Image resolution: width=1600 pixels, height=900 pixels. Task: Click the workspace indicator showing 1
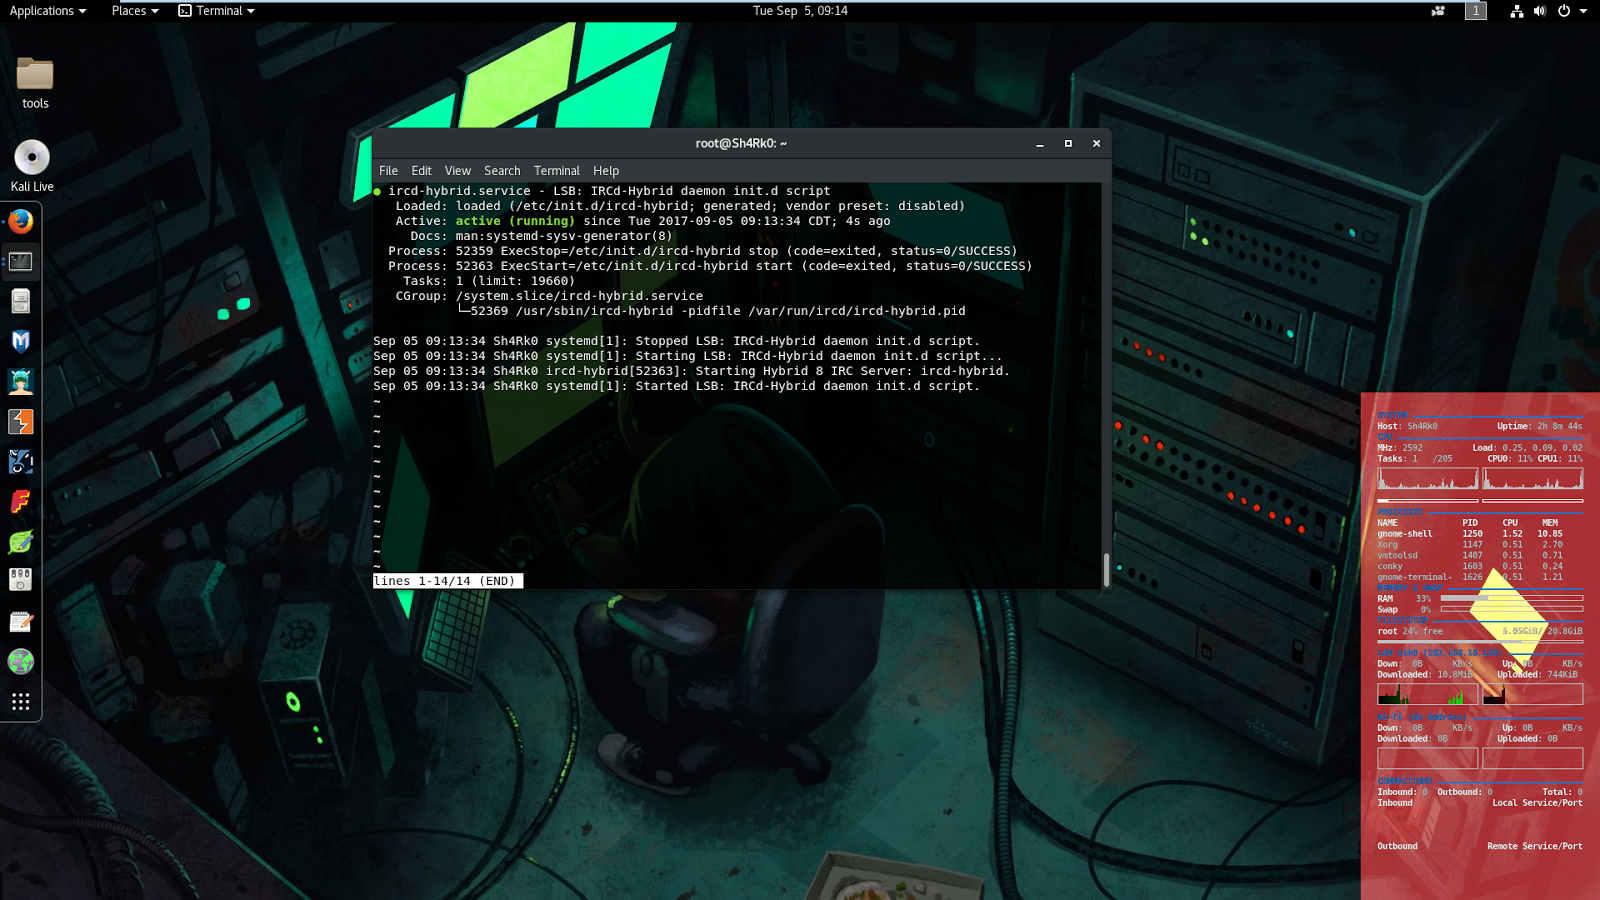[x=1476, y=11]
